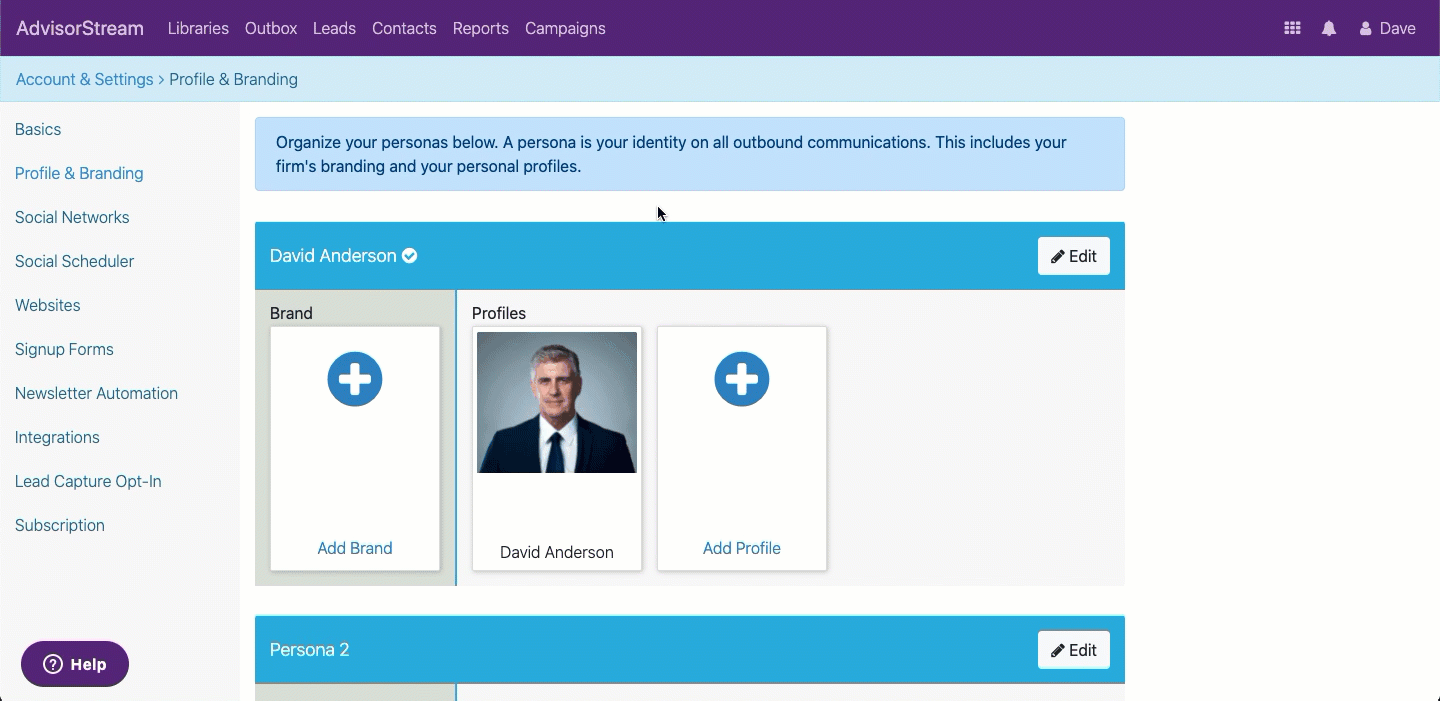Click the AdvisorStream logo
This screenshot has height=701, width=1440.
(80, 29)
